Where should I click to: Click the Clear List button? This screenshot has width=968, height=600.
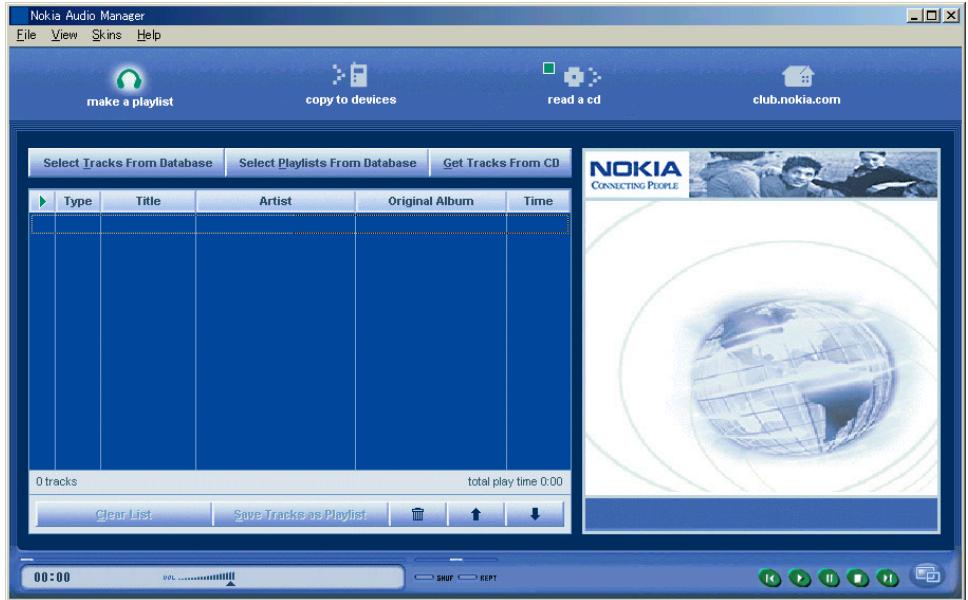tap(123, 514)
